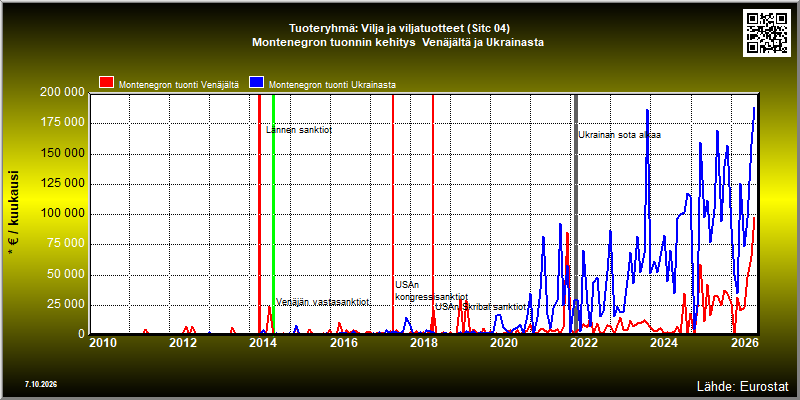
Task: Click the 'USAn Skribal sanktiot' annotation label
Action: coord(481,307)
